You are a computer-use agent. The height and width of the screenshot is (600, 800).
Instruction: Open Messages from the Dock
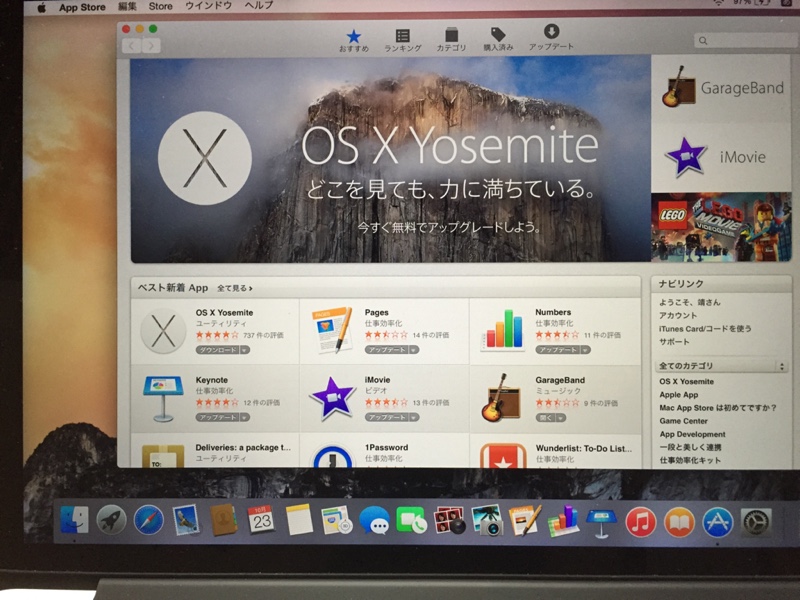[374, 520]
